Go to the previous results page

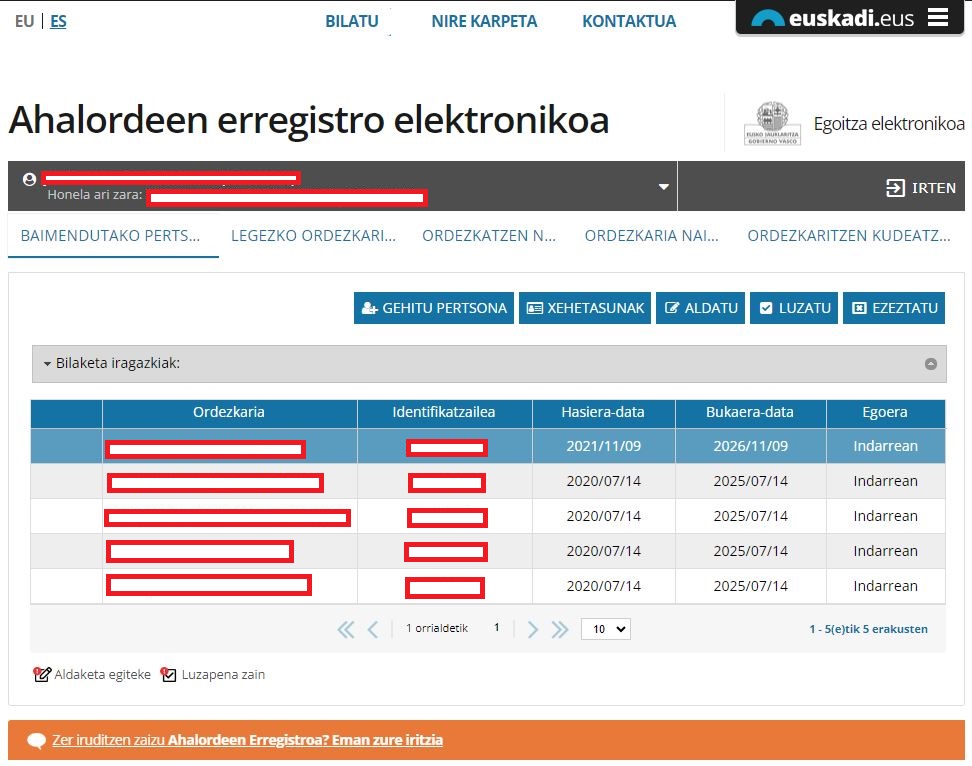(373, 629)
